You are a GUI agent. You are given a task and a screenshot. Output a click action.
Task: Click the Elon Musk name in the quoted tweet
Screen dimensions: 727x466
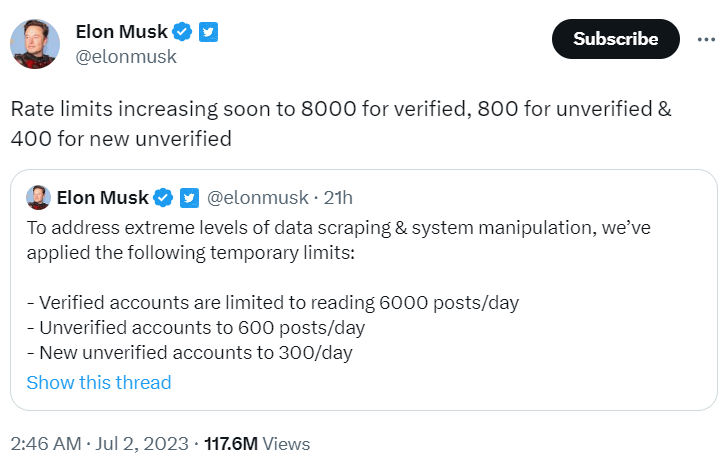(102, 198)
